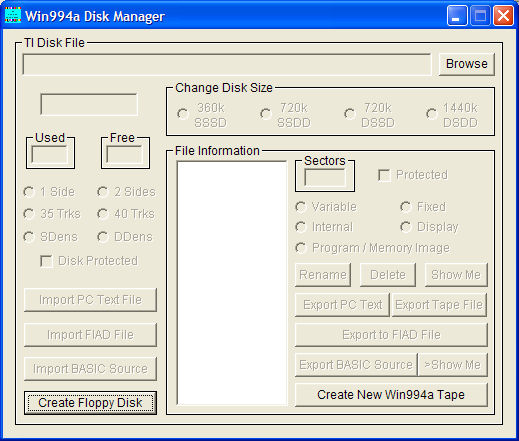The width and height of the screenshot is (519, 441).
Task: Click Create New Win994a Tape button
Action: (391, 395)
